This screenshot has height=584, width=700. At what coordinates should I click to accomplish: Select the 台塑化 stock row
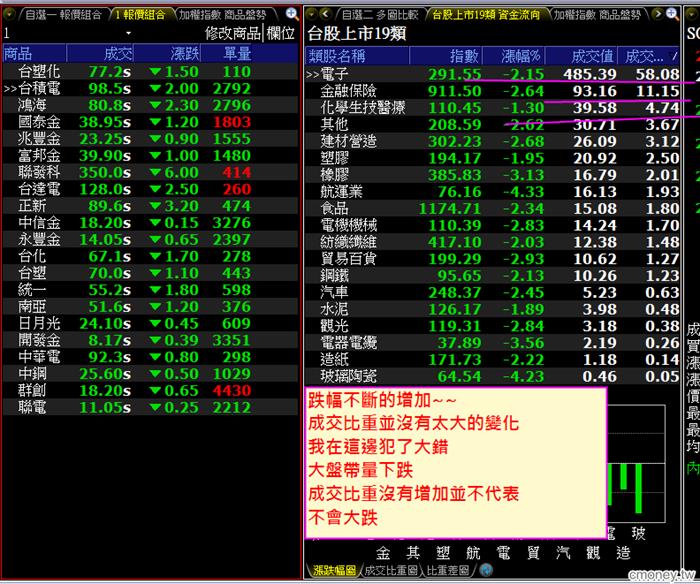pos(150,71)
